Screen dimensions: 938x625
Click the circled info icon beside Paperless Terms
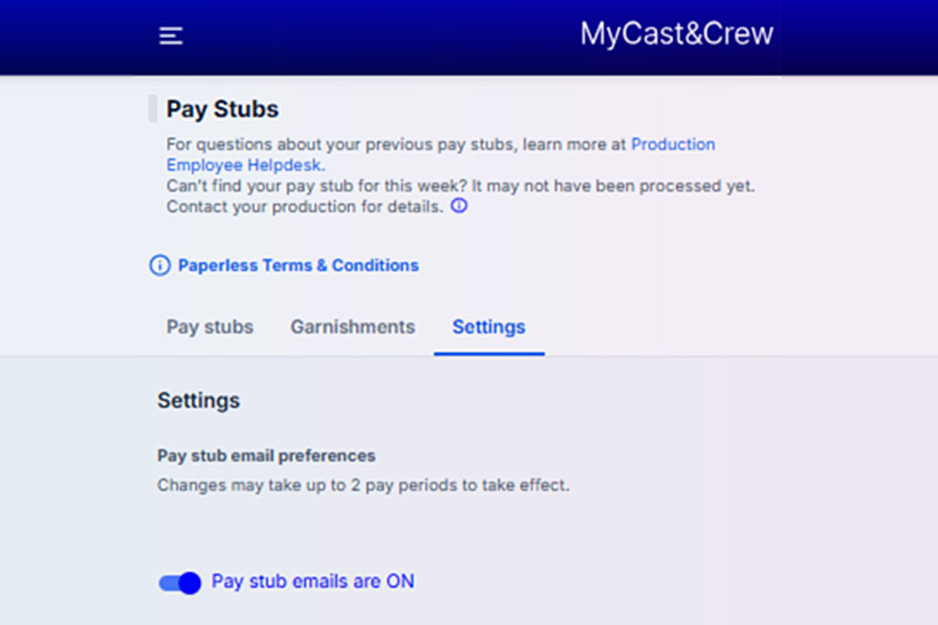click(160, 265)
